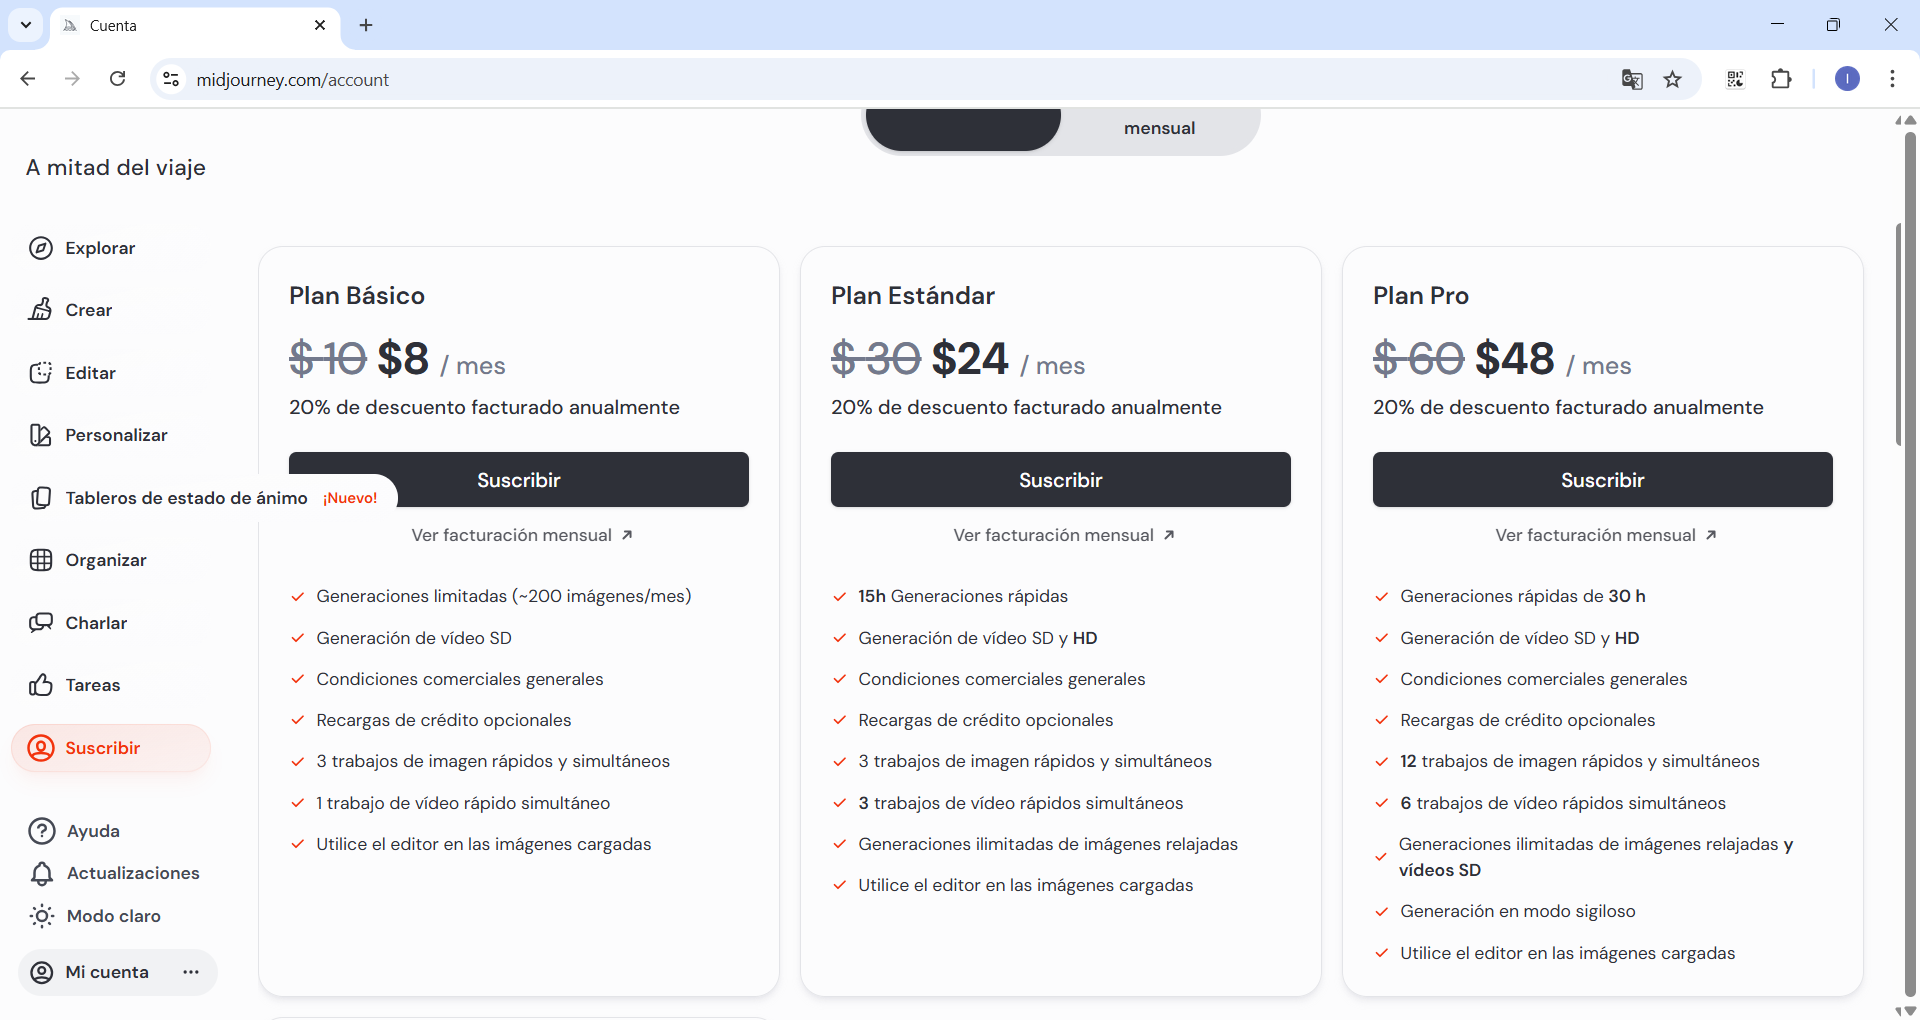Image resolution: width=1920 pixels, height=1020 pixels.
Task: Select the dark annual billing toggle option
Action: [x=963, y=130]
